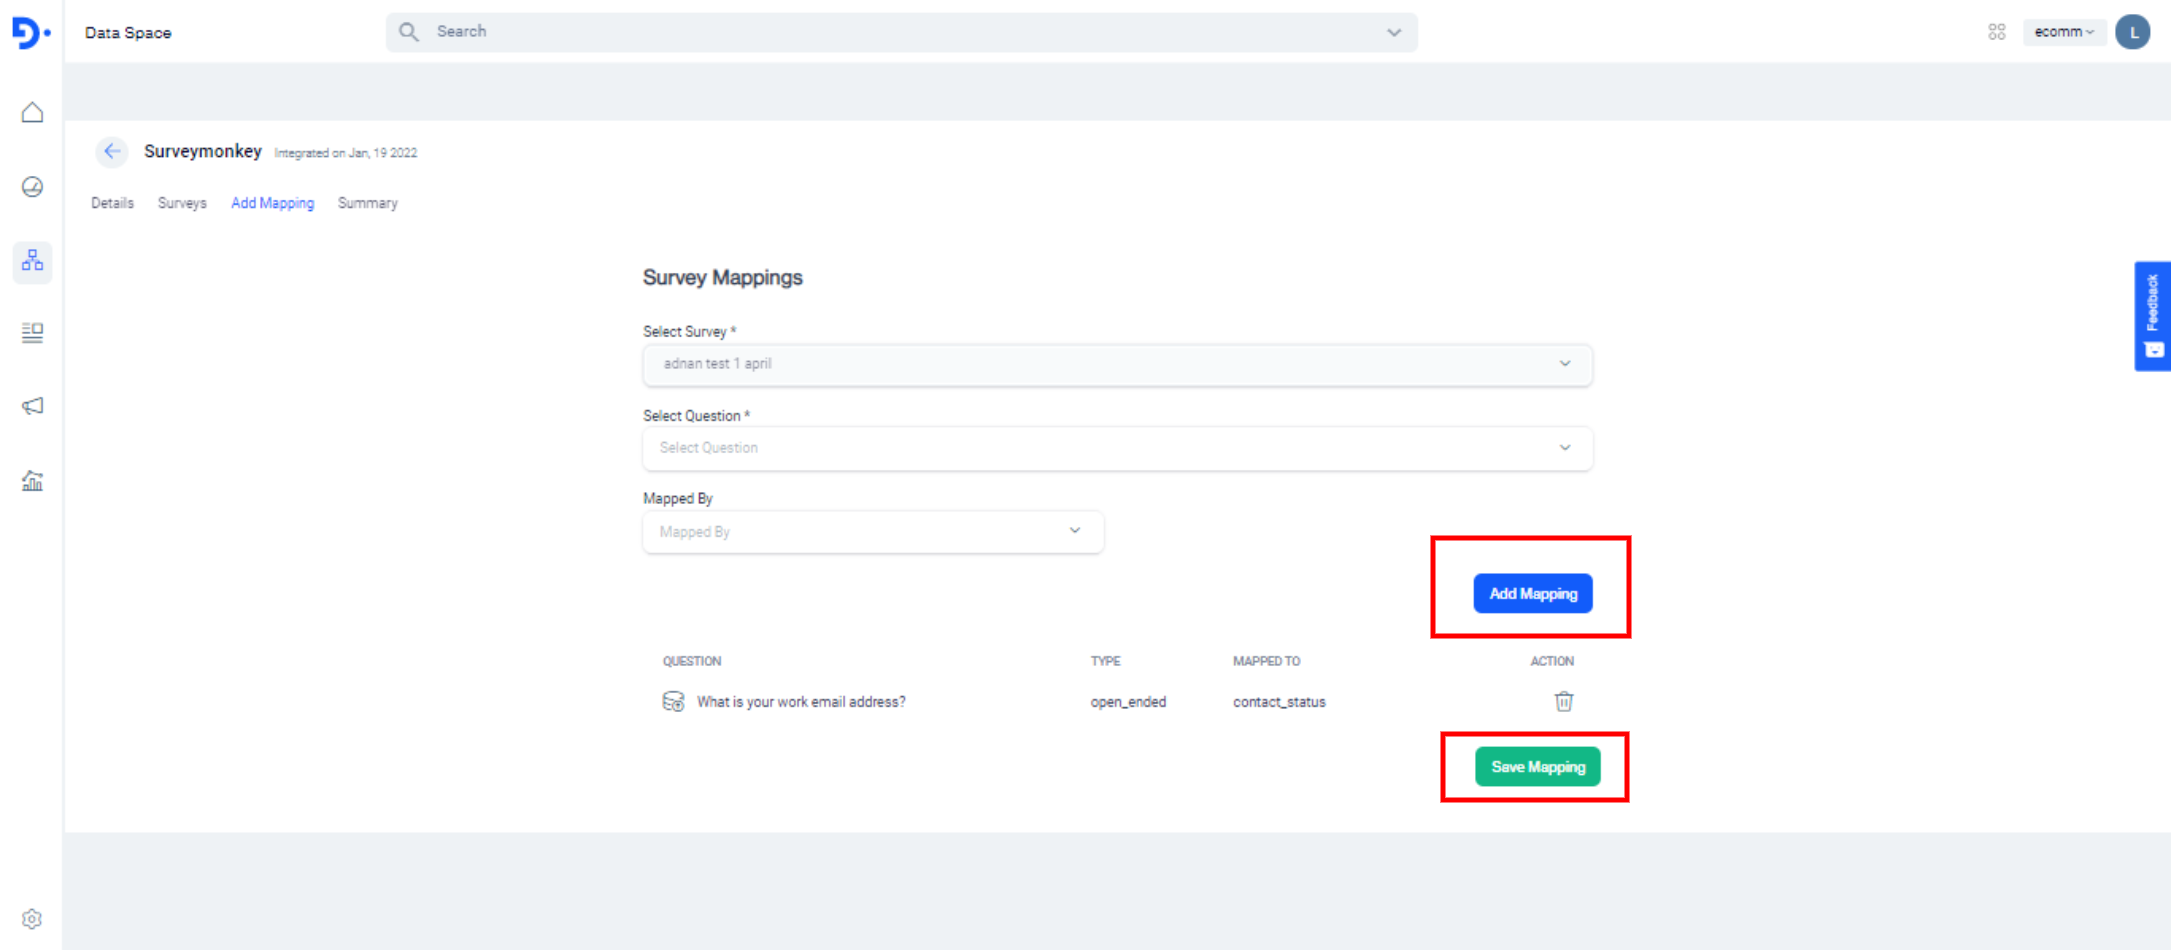Open the apps grid icon
Viewport: 2171px width, 950px height.
point(1996,32)
